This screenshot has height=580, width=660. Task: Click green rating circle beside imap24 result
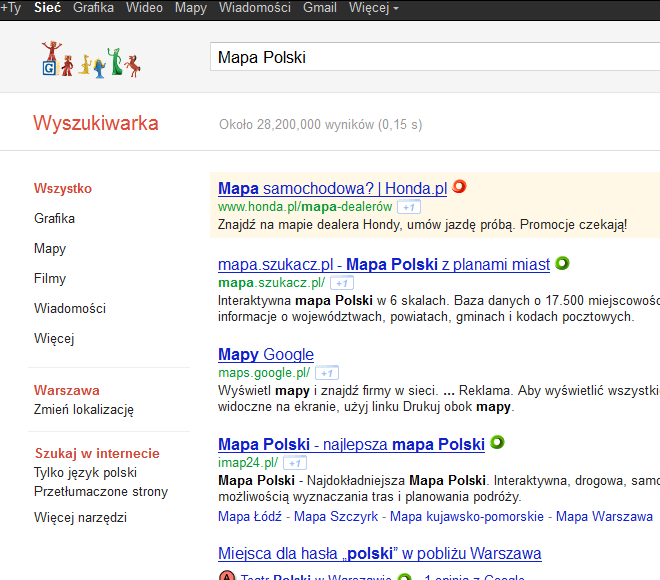[x=498, y=442]
